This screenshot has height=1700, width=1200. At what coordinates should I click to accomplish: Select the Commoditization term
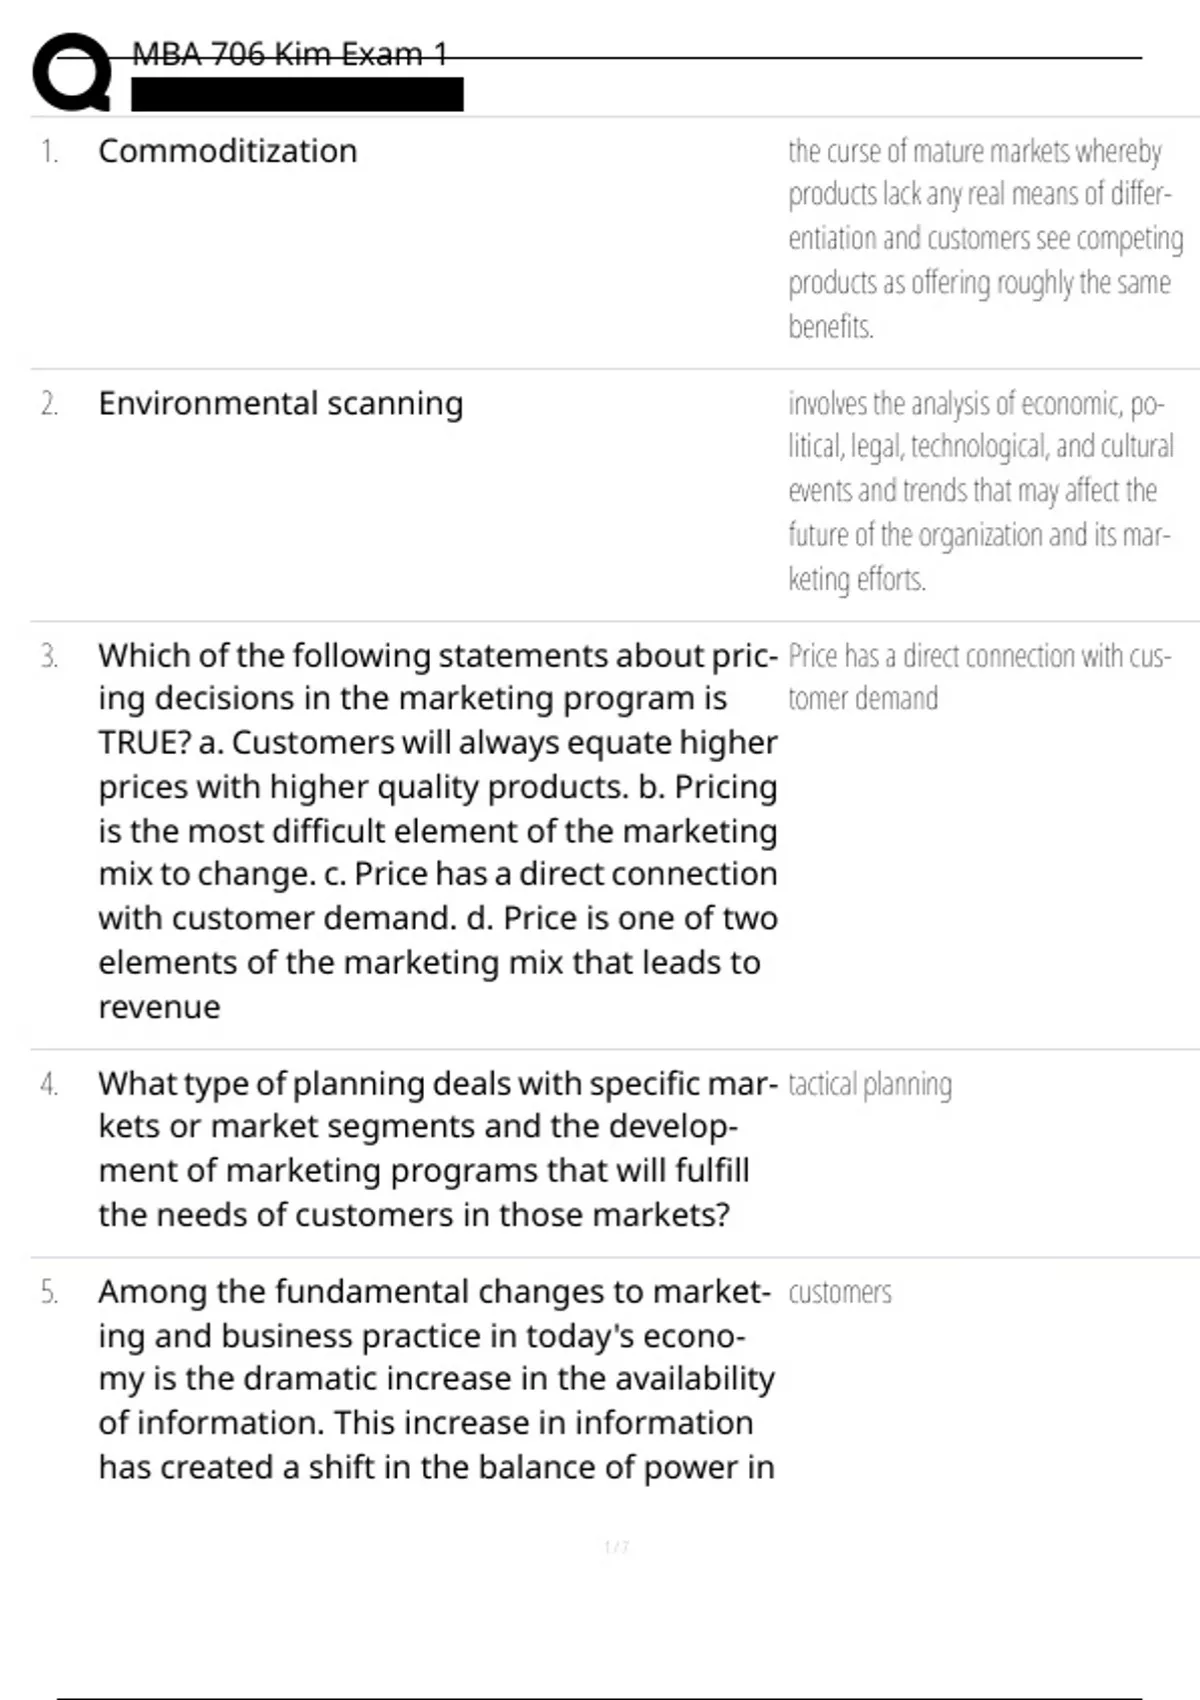227,151
